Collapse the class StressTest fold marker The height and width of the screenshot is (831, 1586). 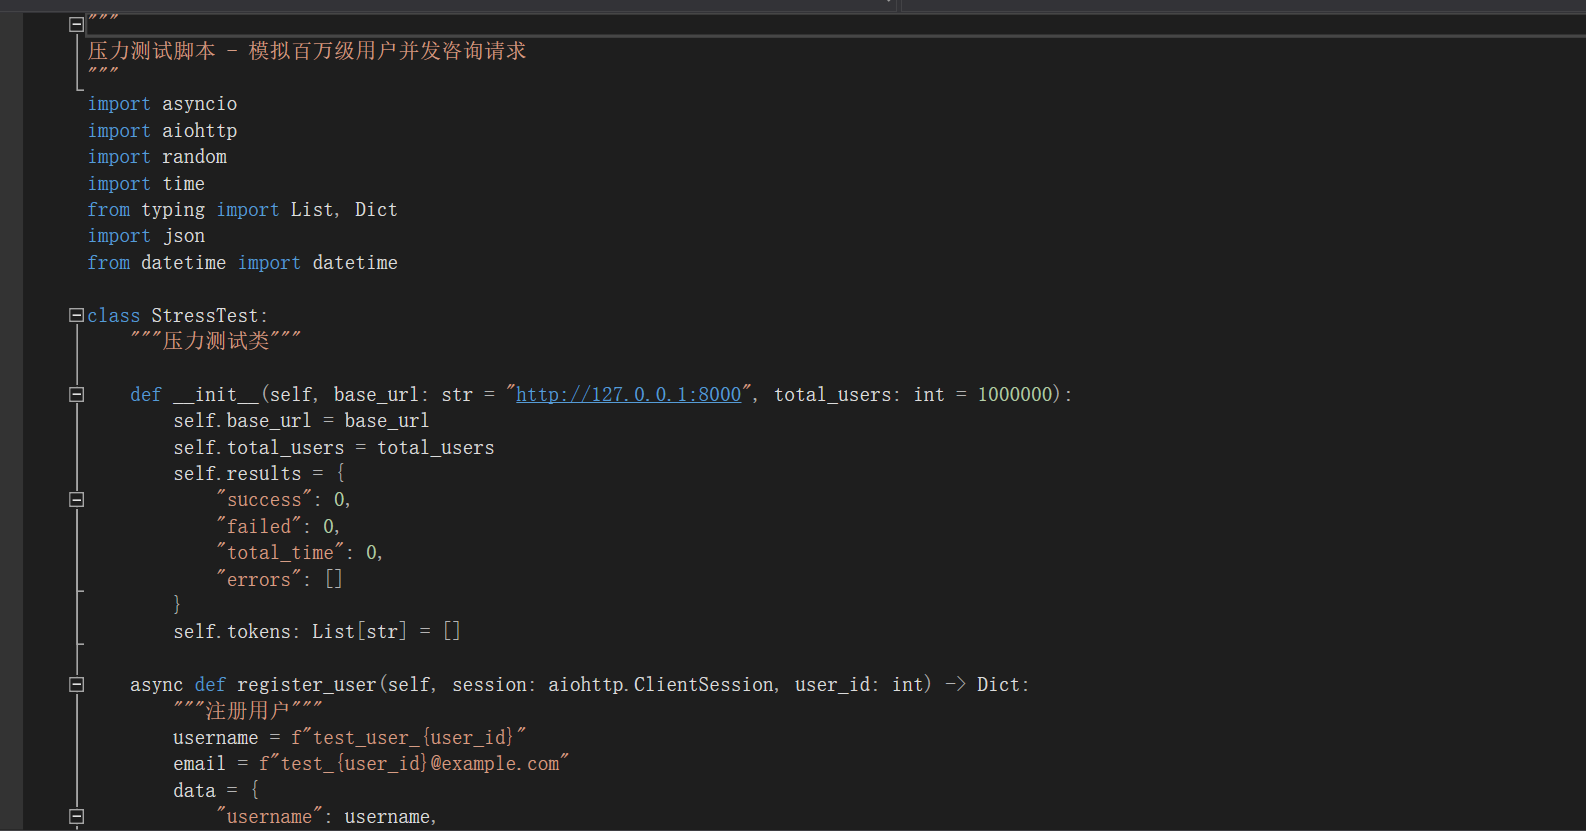click(76, 315)
